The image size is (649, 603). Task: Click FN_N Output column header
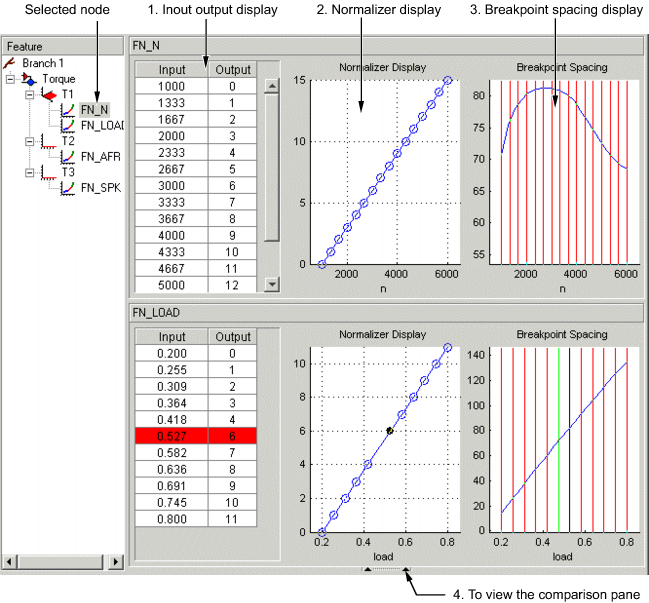[233, 70]
